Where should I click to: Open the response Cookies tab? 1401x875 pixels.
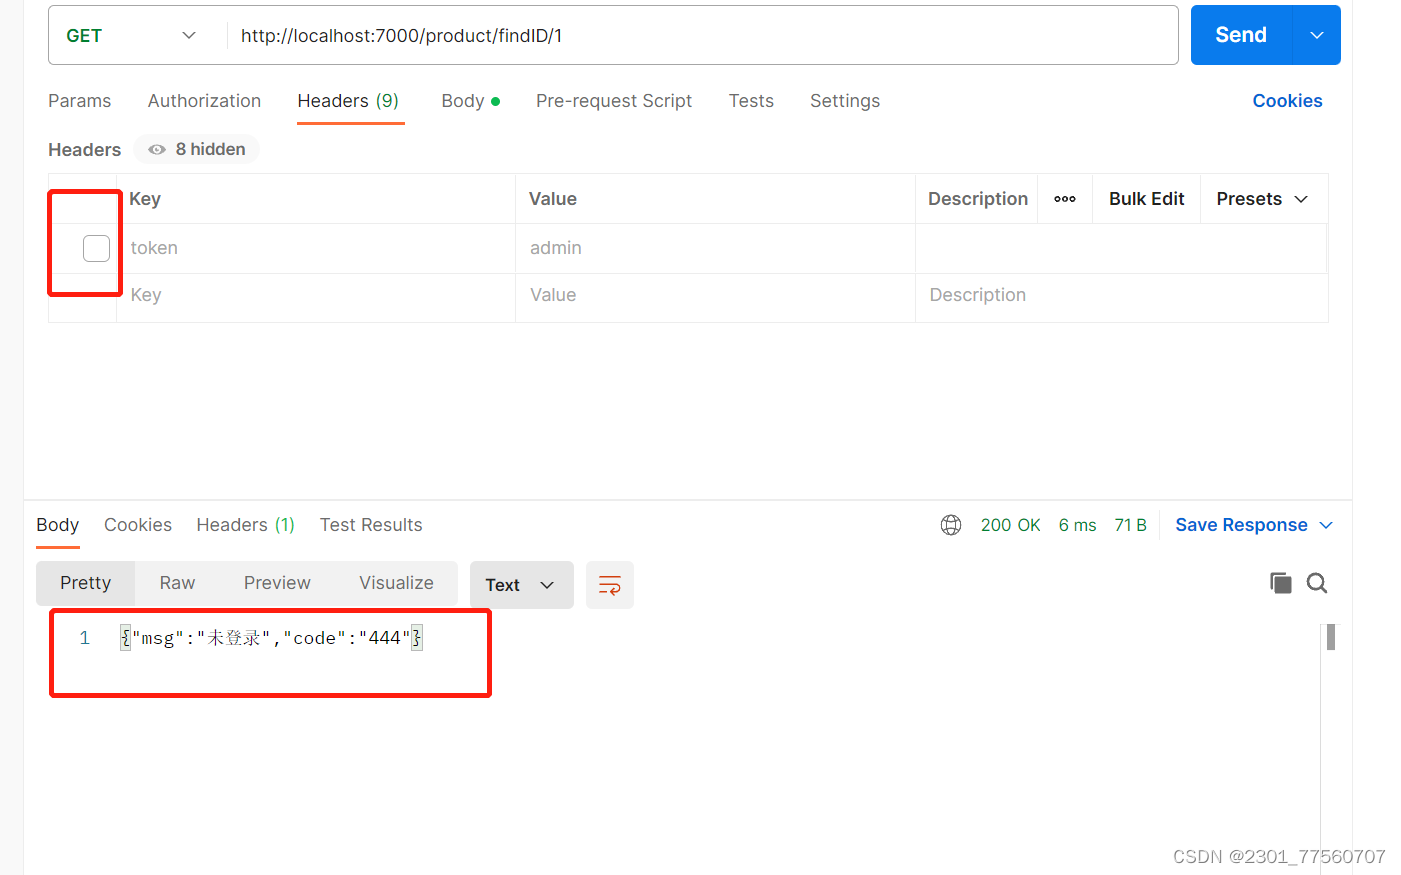pos(138,525)
